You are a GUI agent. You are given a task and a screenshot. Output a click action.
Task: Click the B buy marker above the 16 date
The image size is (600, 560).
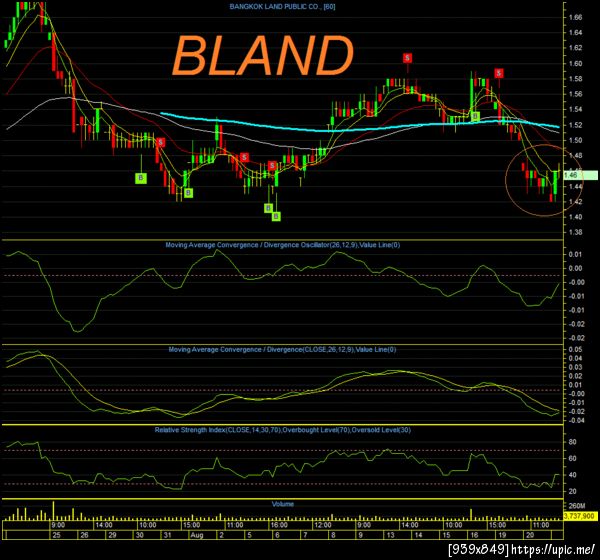pos(475,116)
